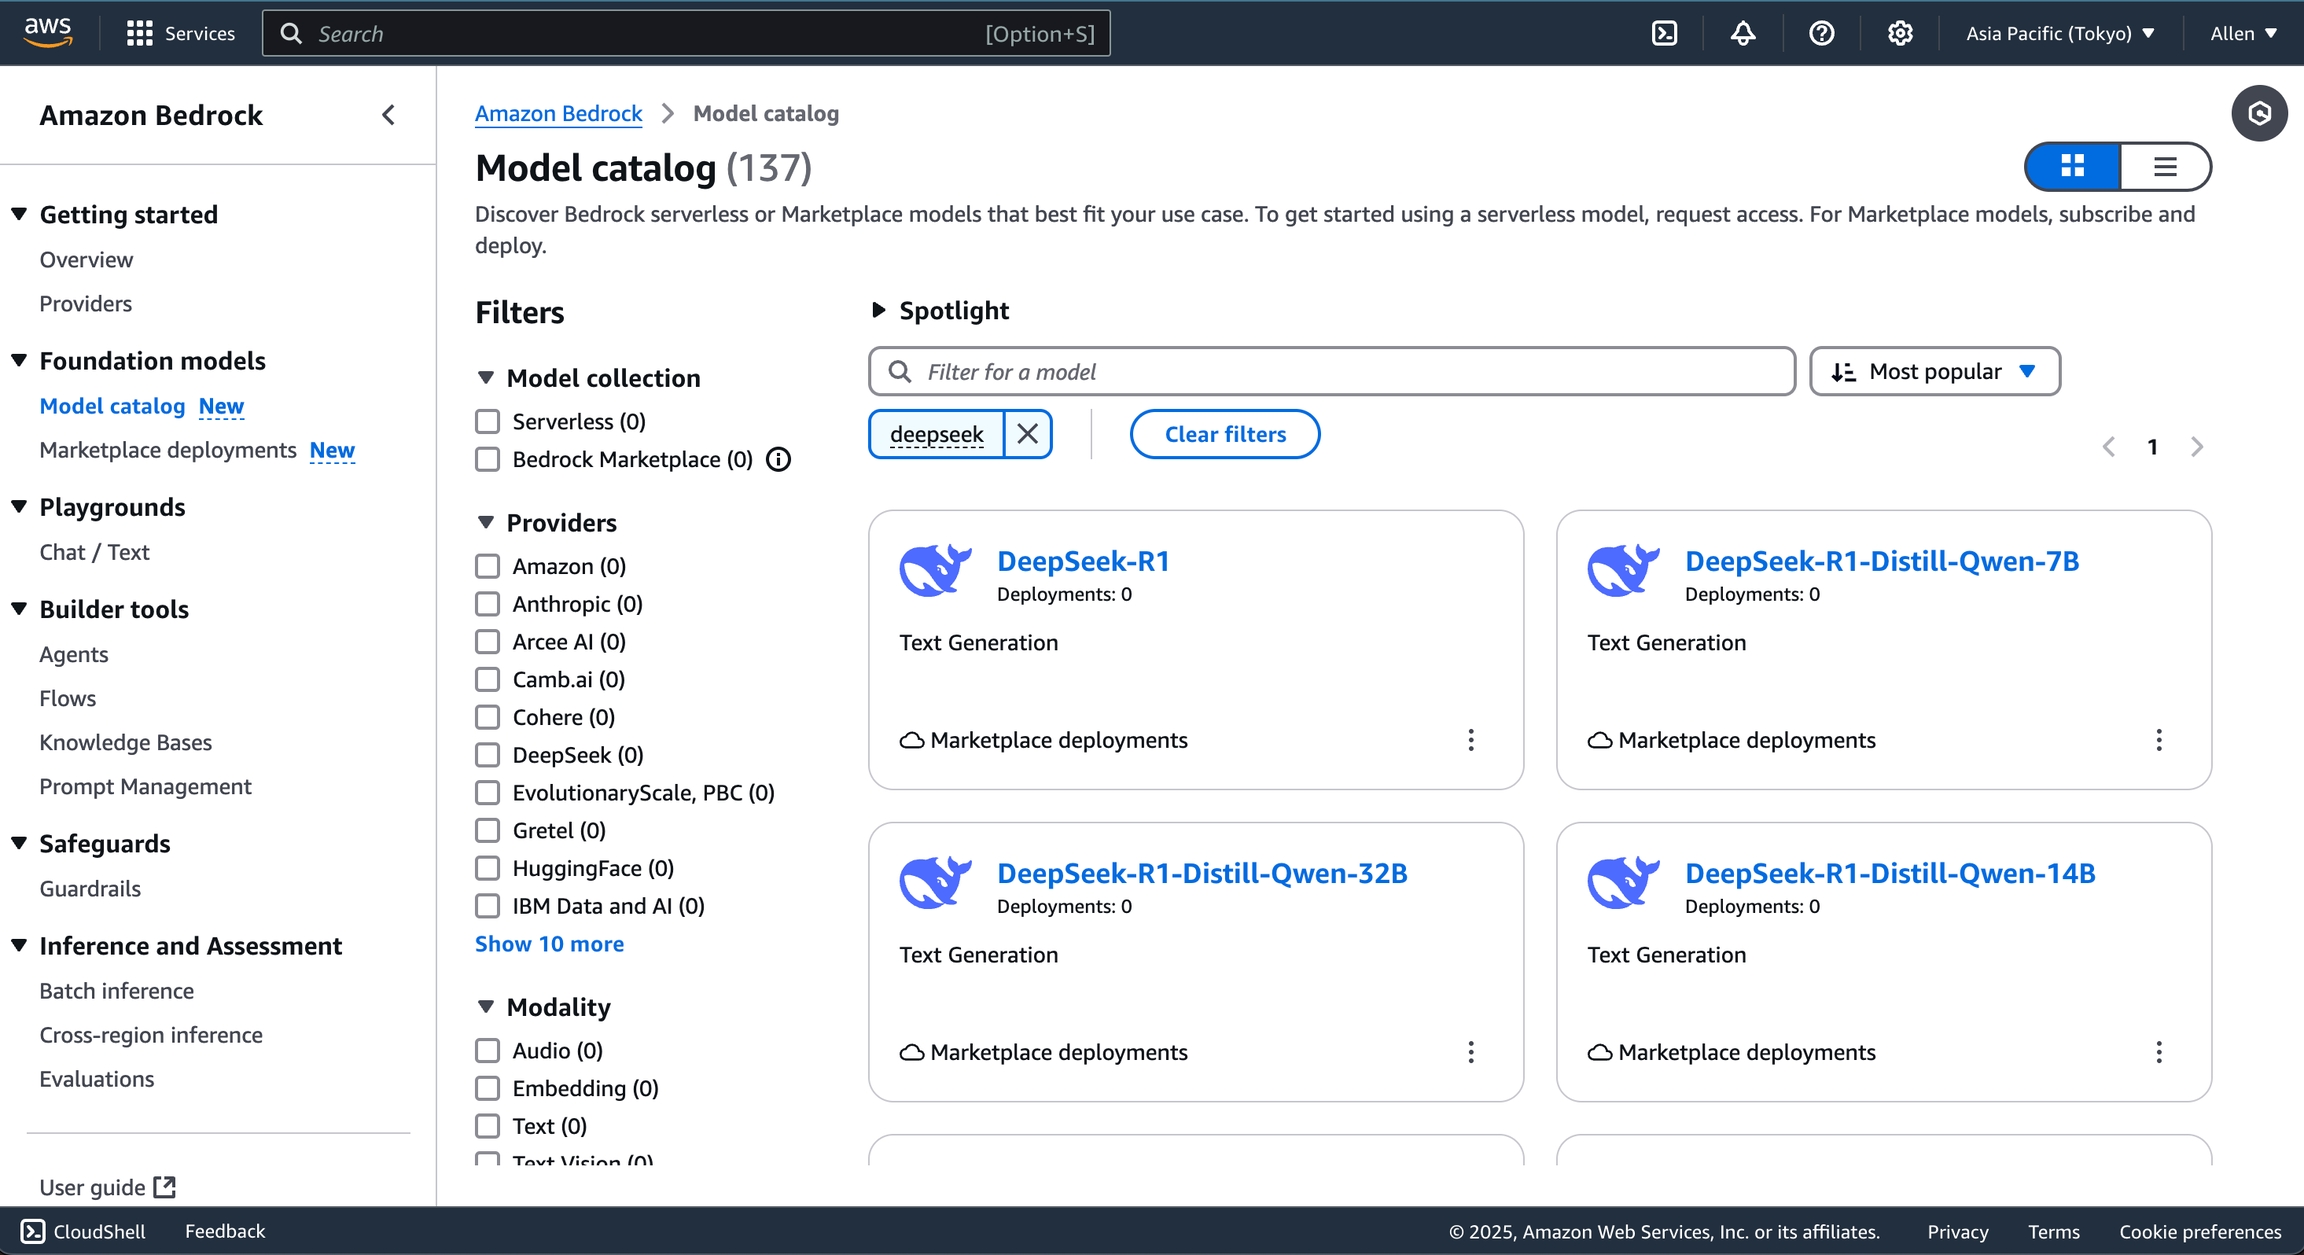
Task: Open the Most popular sort dropdown
Action: pyautogui.click(x=1934, y=372)
